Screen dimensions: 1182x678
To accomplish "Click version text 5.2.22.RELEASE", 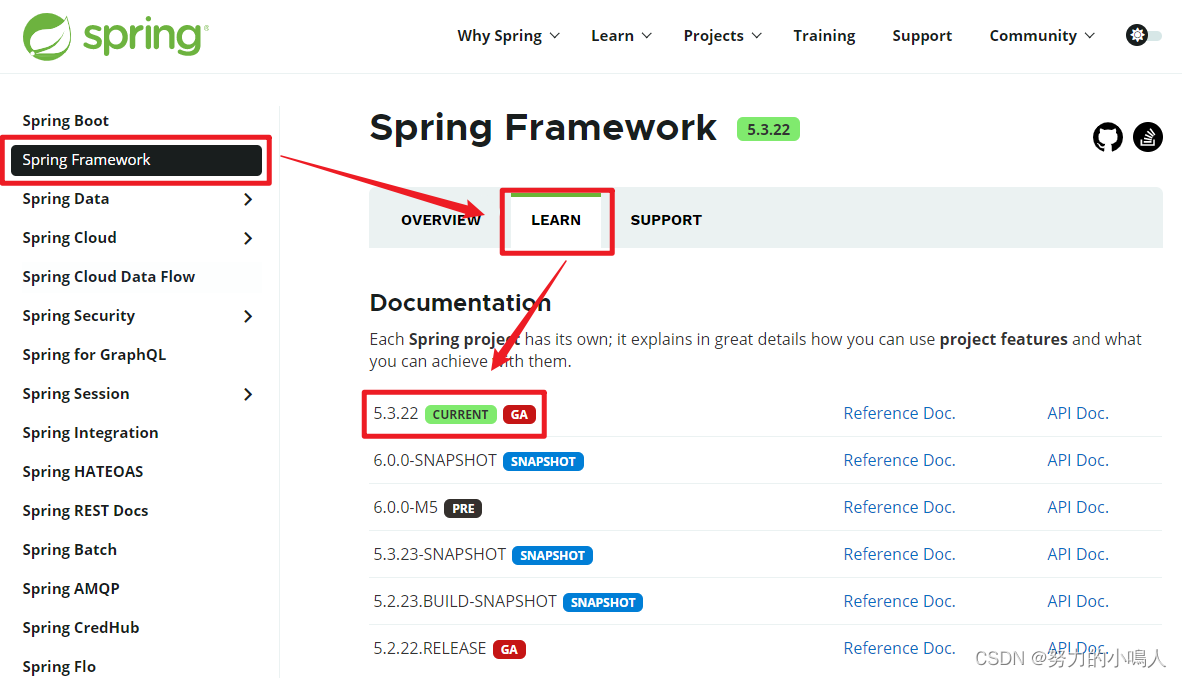I will pyautogui.click(x=430, y=649).
